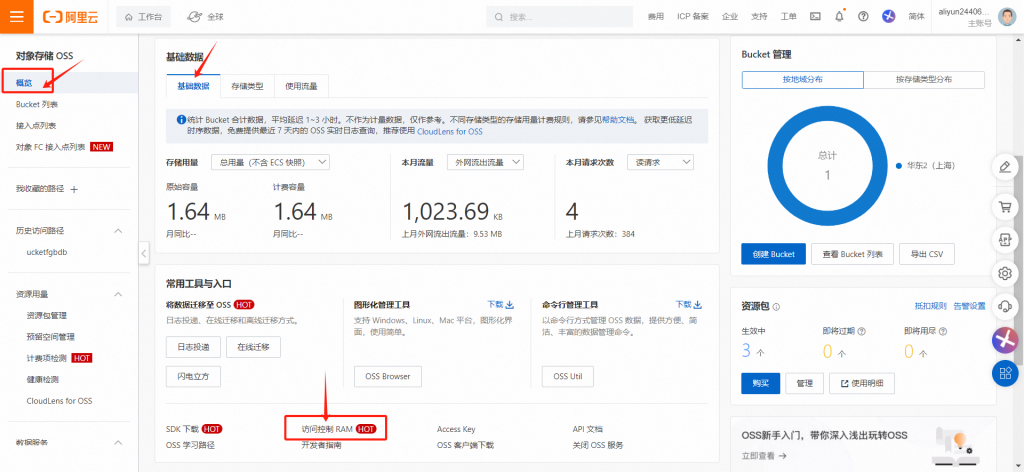Image resolution: width=1024 pixels, height=472 pixels.
Task: Open the Cloud Shell terminal icon
Action: pos(815,17)
